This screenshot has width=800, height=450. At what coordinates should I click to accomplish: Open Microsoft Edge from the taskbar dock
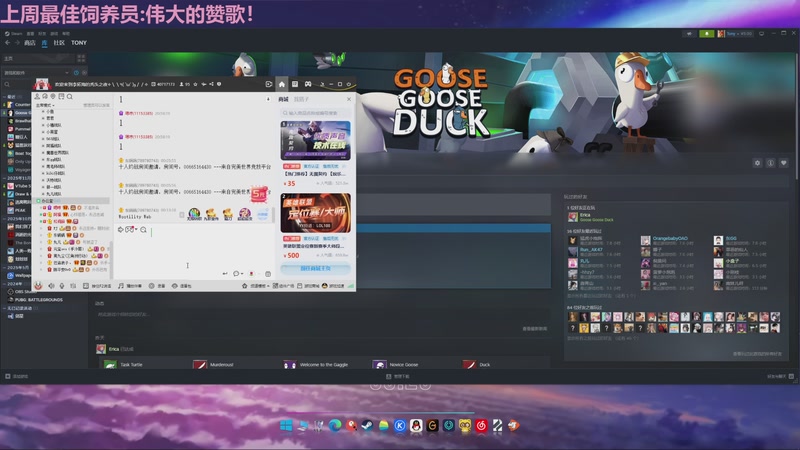335,426
